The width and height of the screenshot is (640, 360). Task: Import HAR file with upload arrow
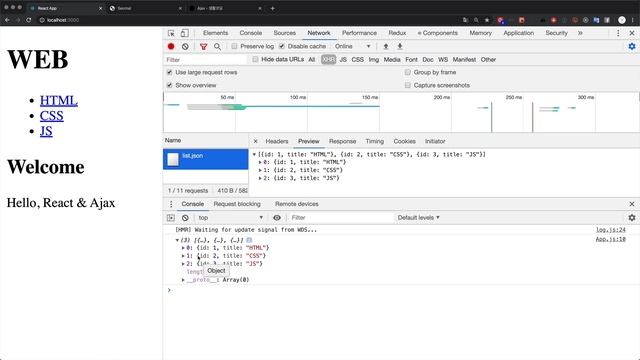click(x=386, y=47)
